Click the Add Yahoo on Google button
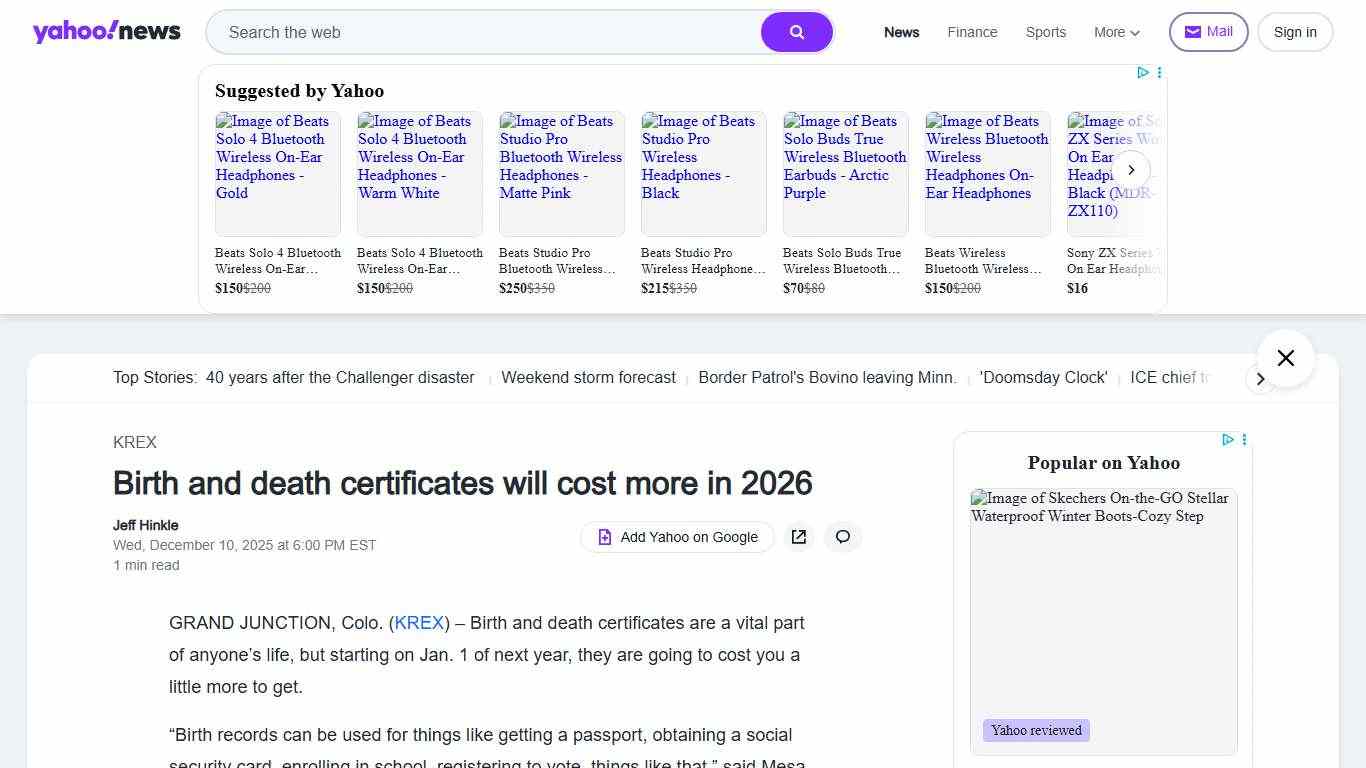 point(677,537)
